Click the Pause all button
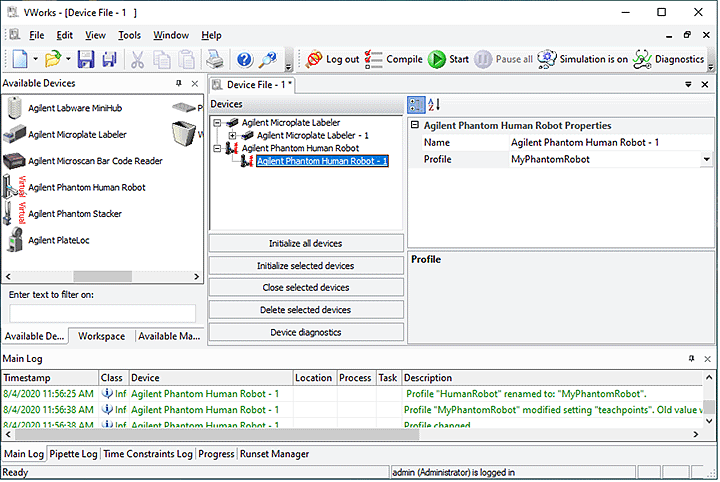Screen dimensions: 720x482 tap(503, 59)
